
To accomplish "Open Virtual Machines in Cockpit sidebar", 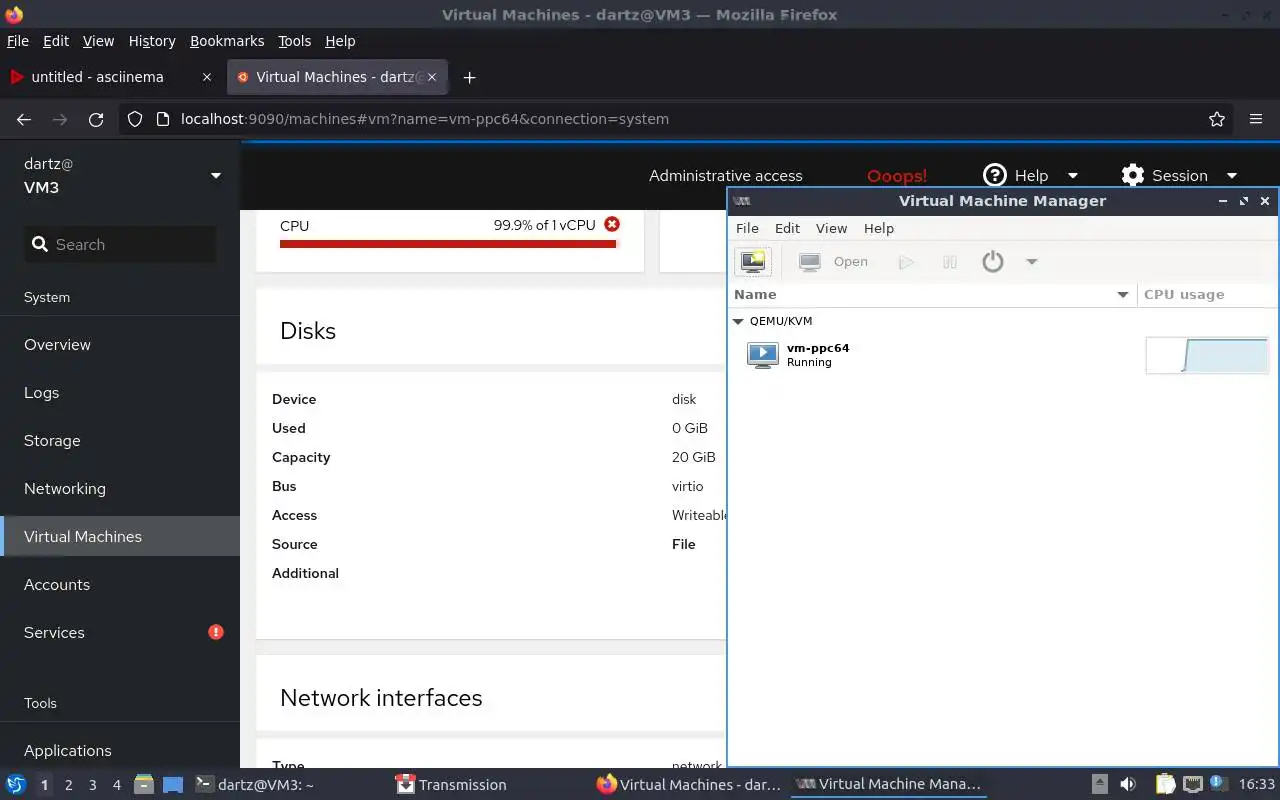I will [120, 536].
